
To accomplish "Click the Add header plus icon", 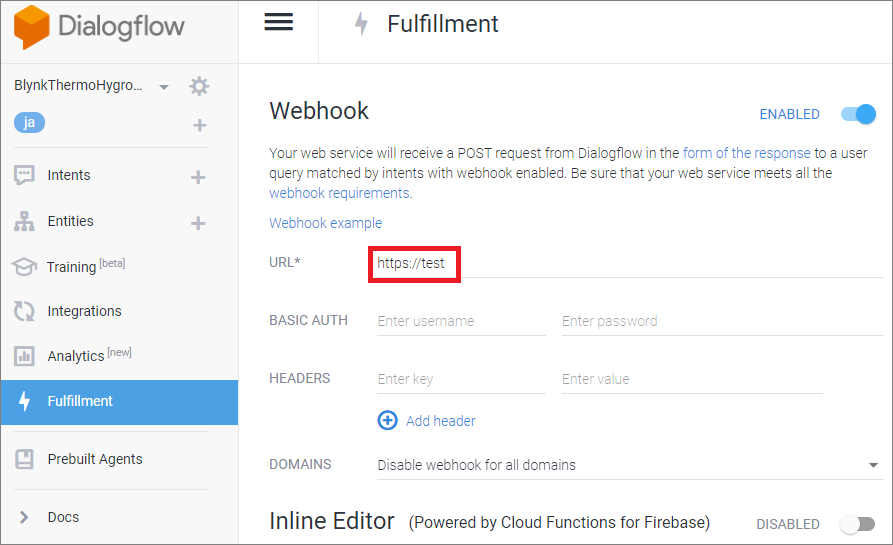I will point(387,421).
